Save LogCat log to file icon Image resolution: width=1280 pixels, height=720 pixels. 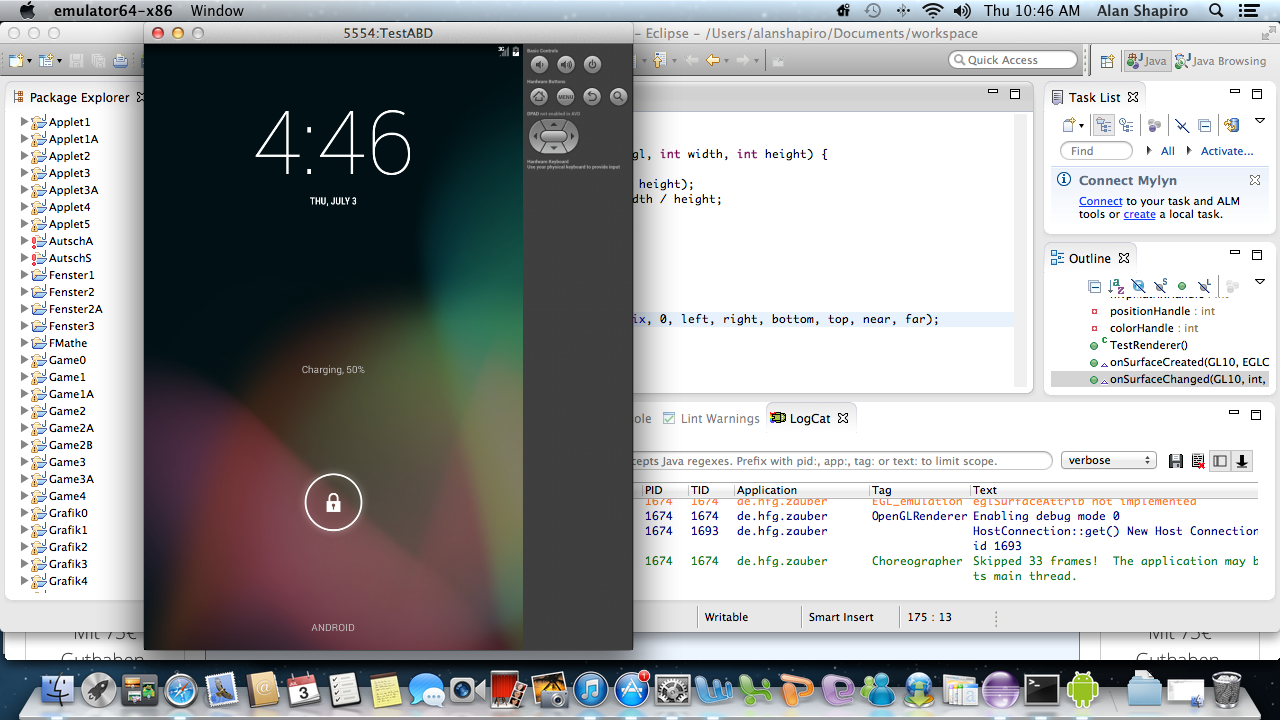pyautogui.click(x=1176, y=461)
